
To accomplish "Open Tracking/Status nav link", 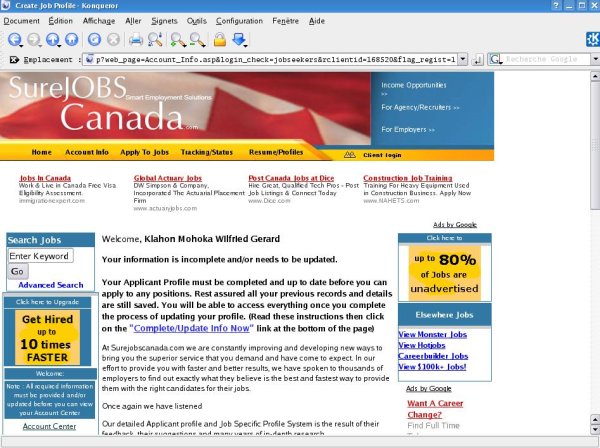I will [x=207, y=152].
